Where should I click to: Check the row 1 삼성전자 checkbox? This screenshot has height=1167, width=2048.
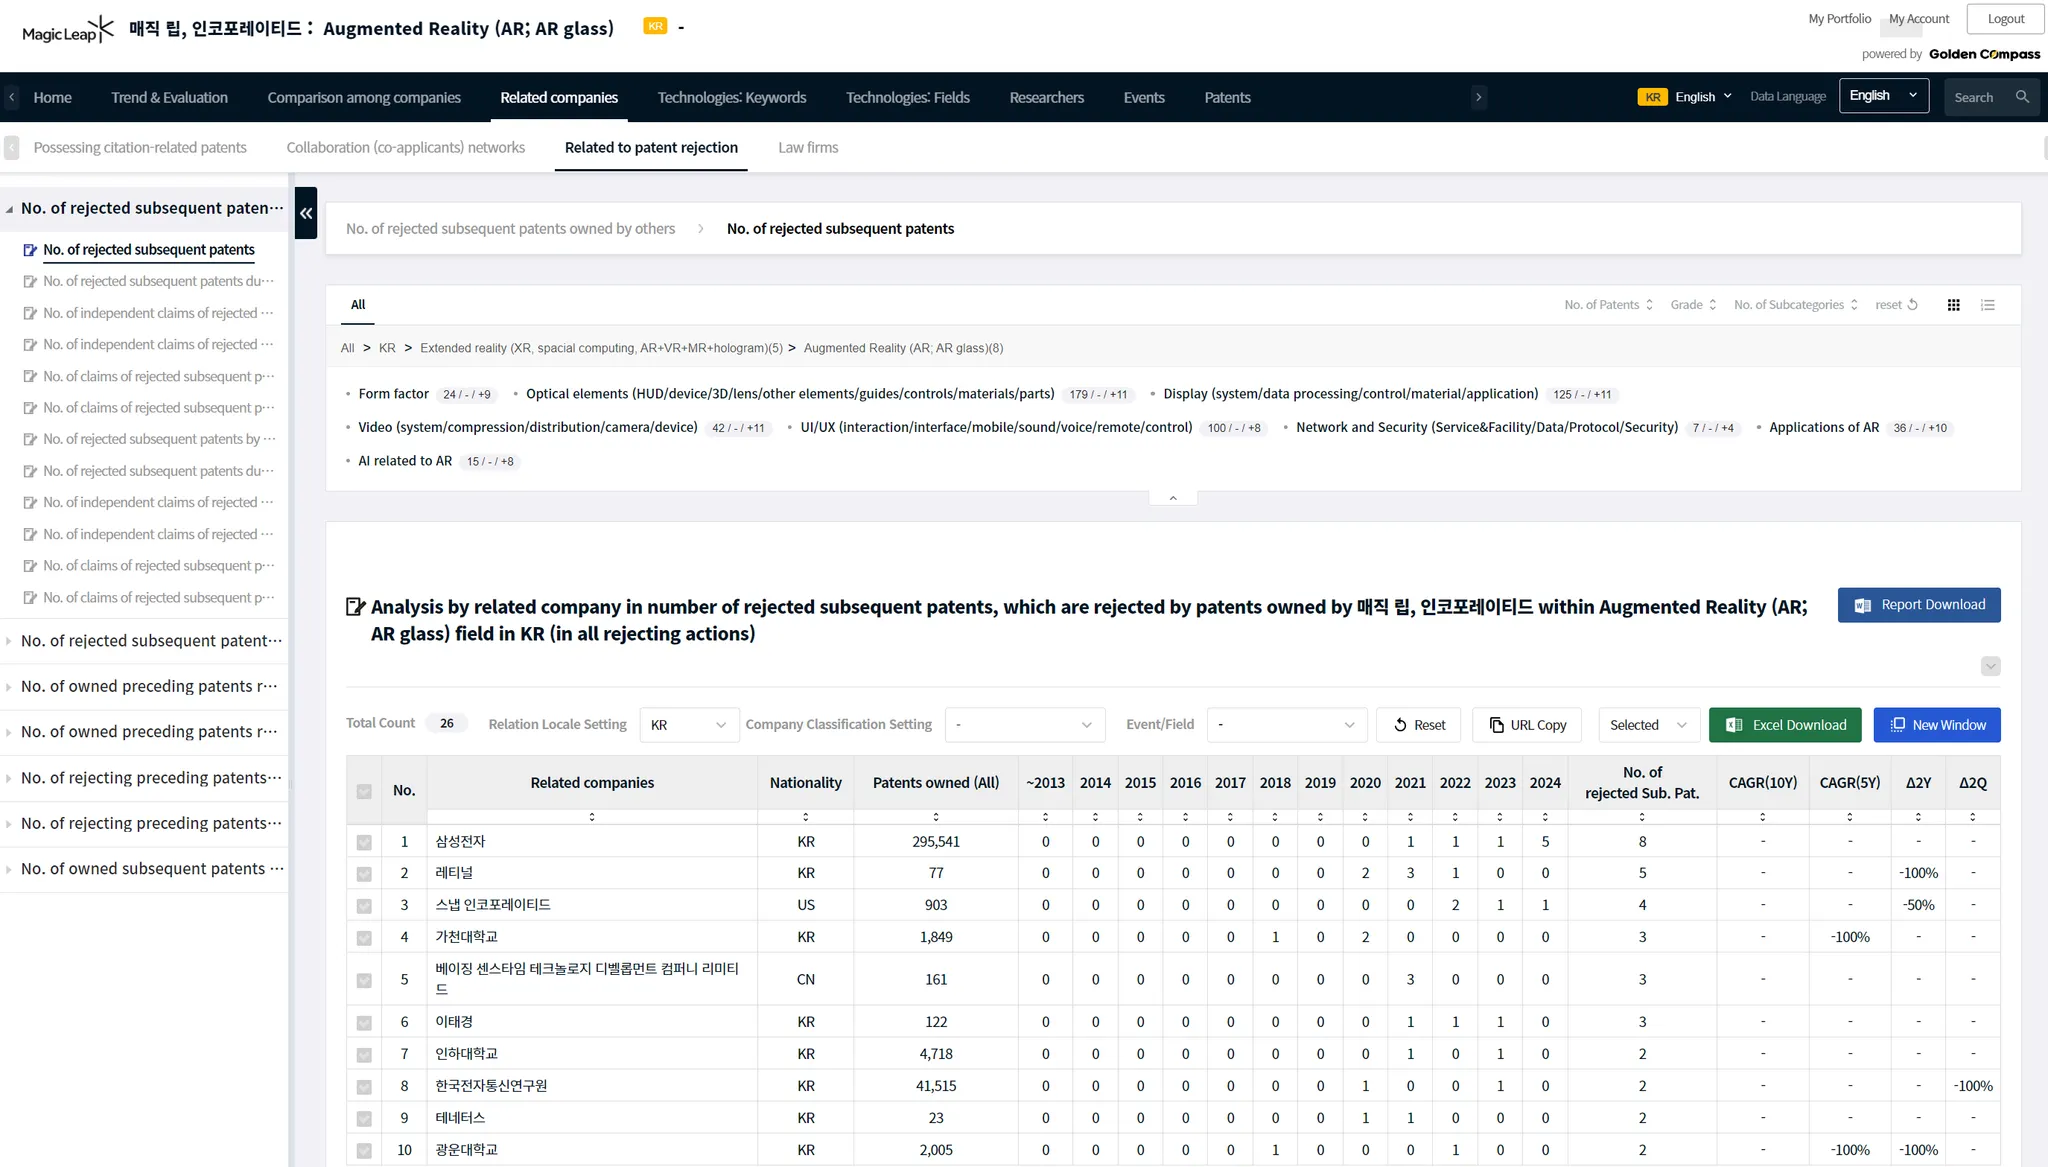point(364,842)
